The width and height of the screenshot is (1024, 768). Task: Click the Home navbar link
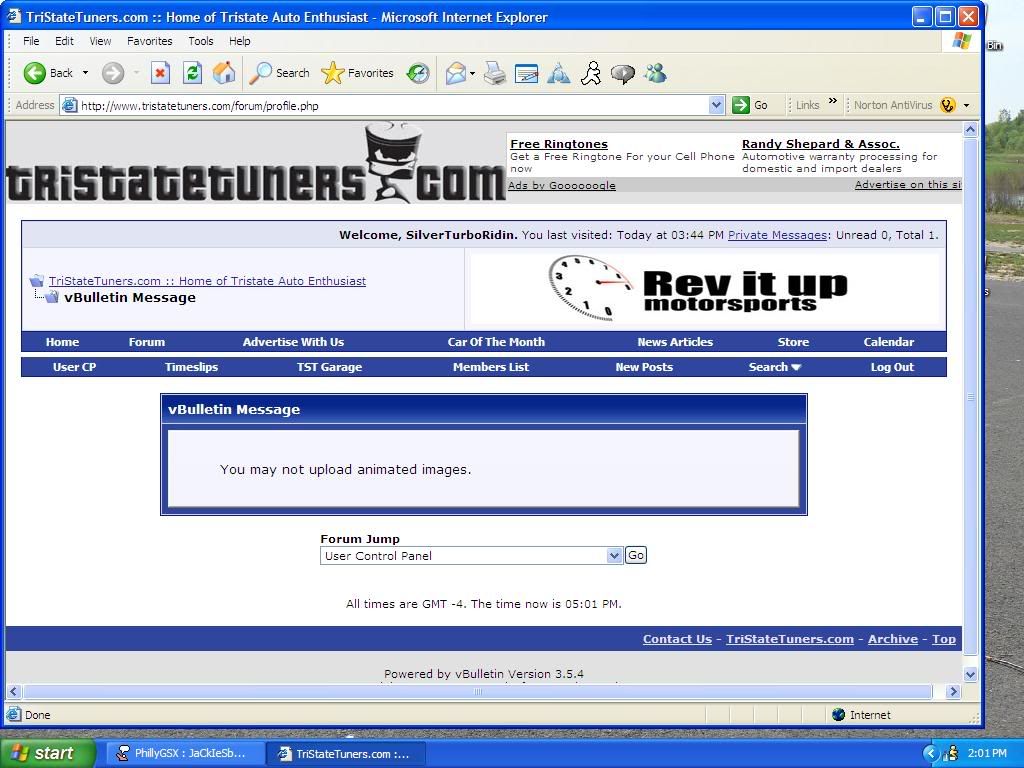coord(62,342)
